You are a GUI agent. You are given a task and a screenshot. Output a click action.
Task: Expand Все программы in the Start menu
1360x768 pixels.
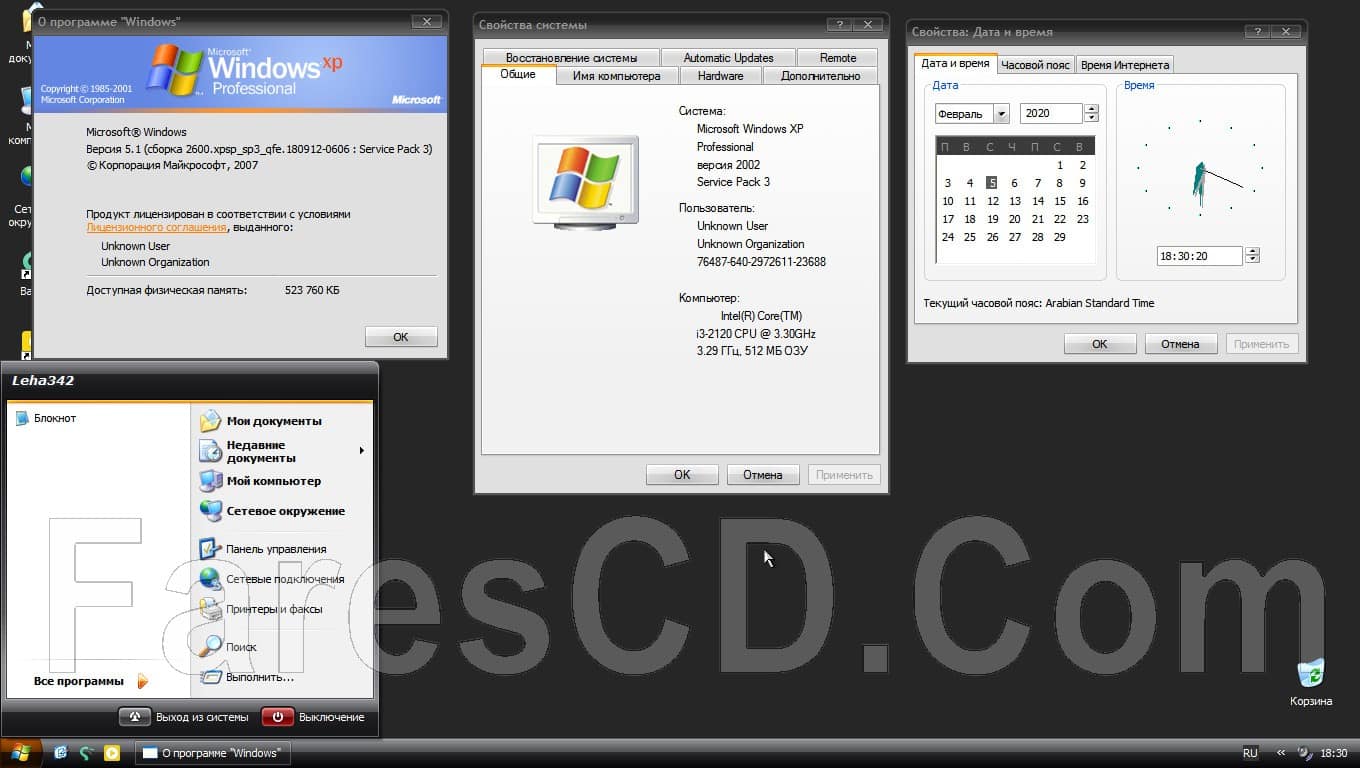click(90, 681)
